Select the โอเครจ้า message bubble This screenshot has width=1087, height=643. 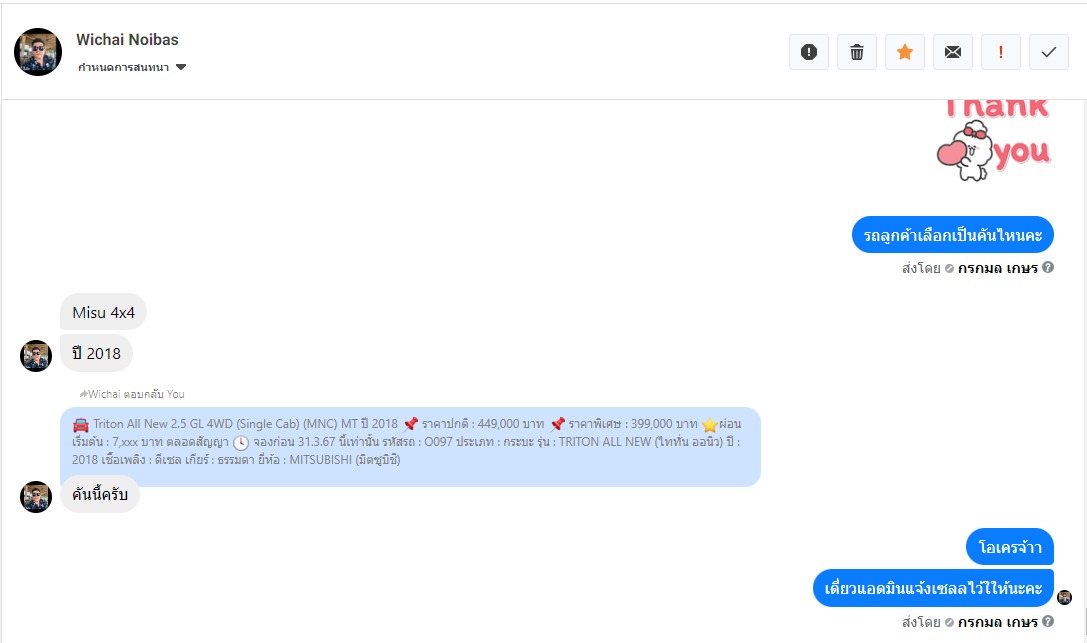click(x=1009, y=547)
